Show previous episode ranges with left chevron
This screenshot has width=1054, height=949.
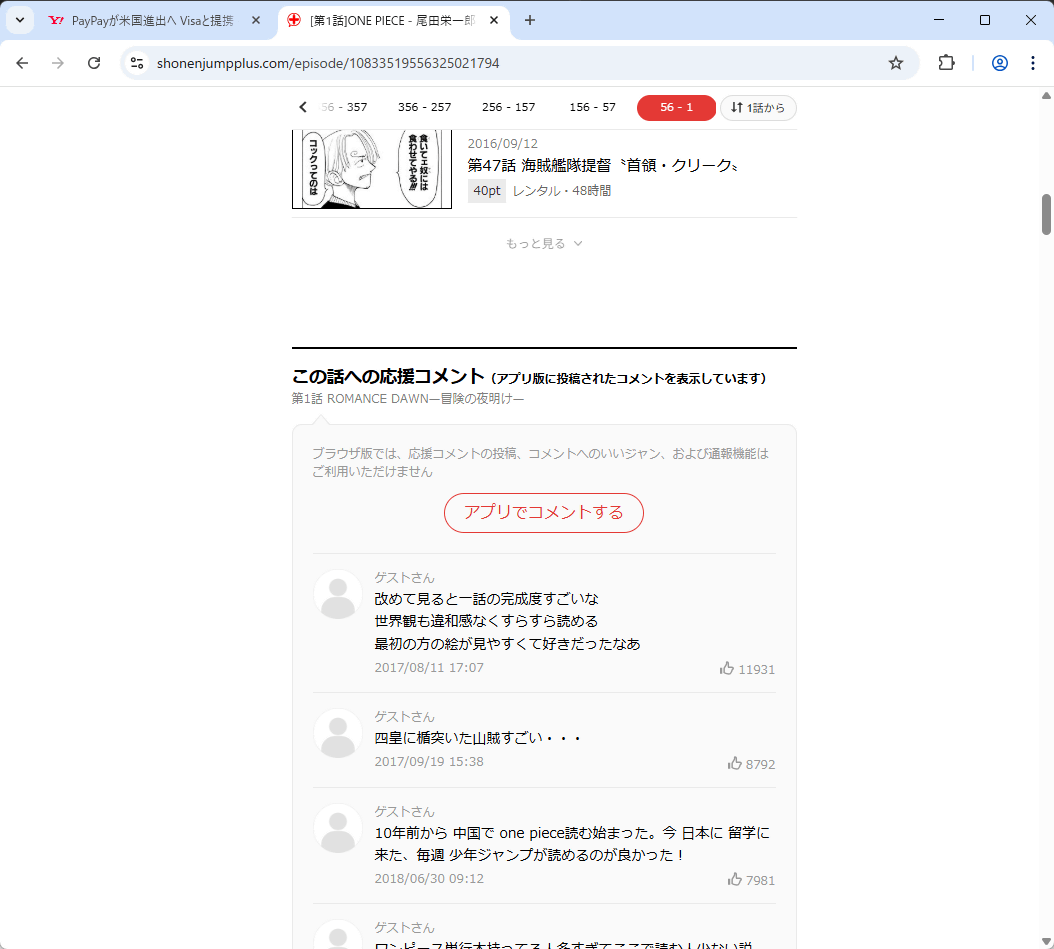[302, 107]
